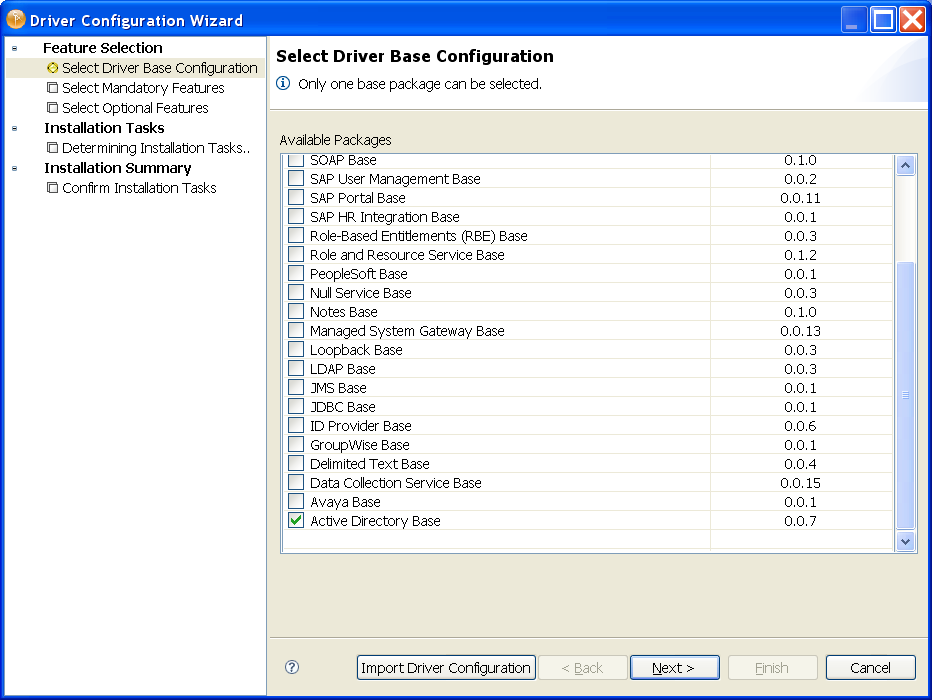
Task: Select the Confirm Installation Tasks step
Action: pyautogui.click(x=139, y=188)
